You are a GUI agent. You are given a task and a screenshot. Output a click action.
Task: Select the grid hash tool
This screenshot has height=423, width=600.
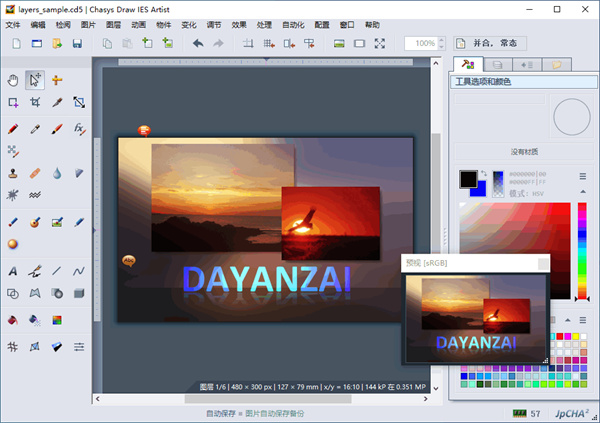(13, 347)
